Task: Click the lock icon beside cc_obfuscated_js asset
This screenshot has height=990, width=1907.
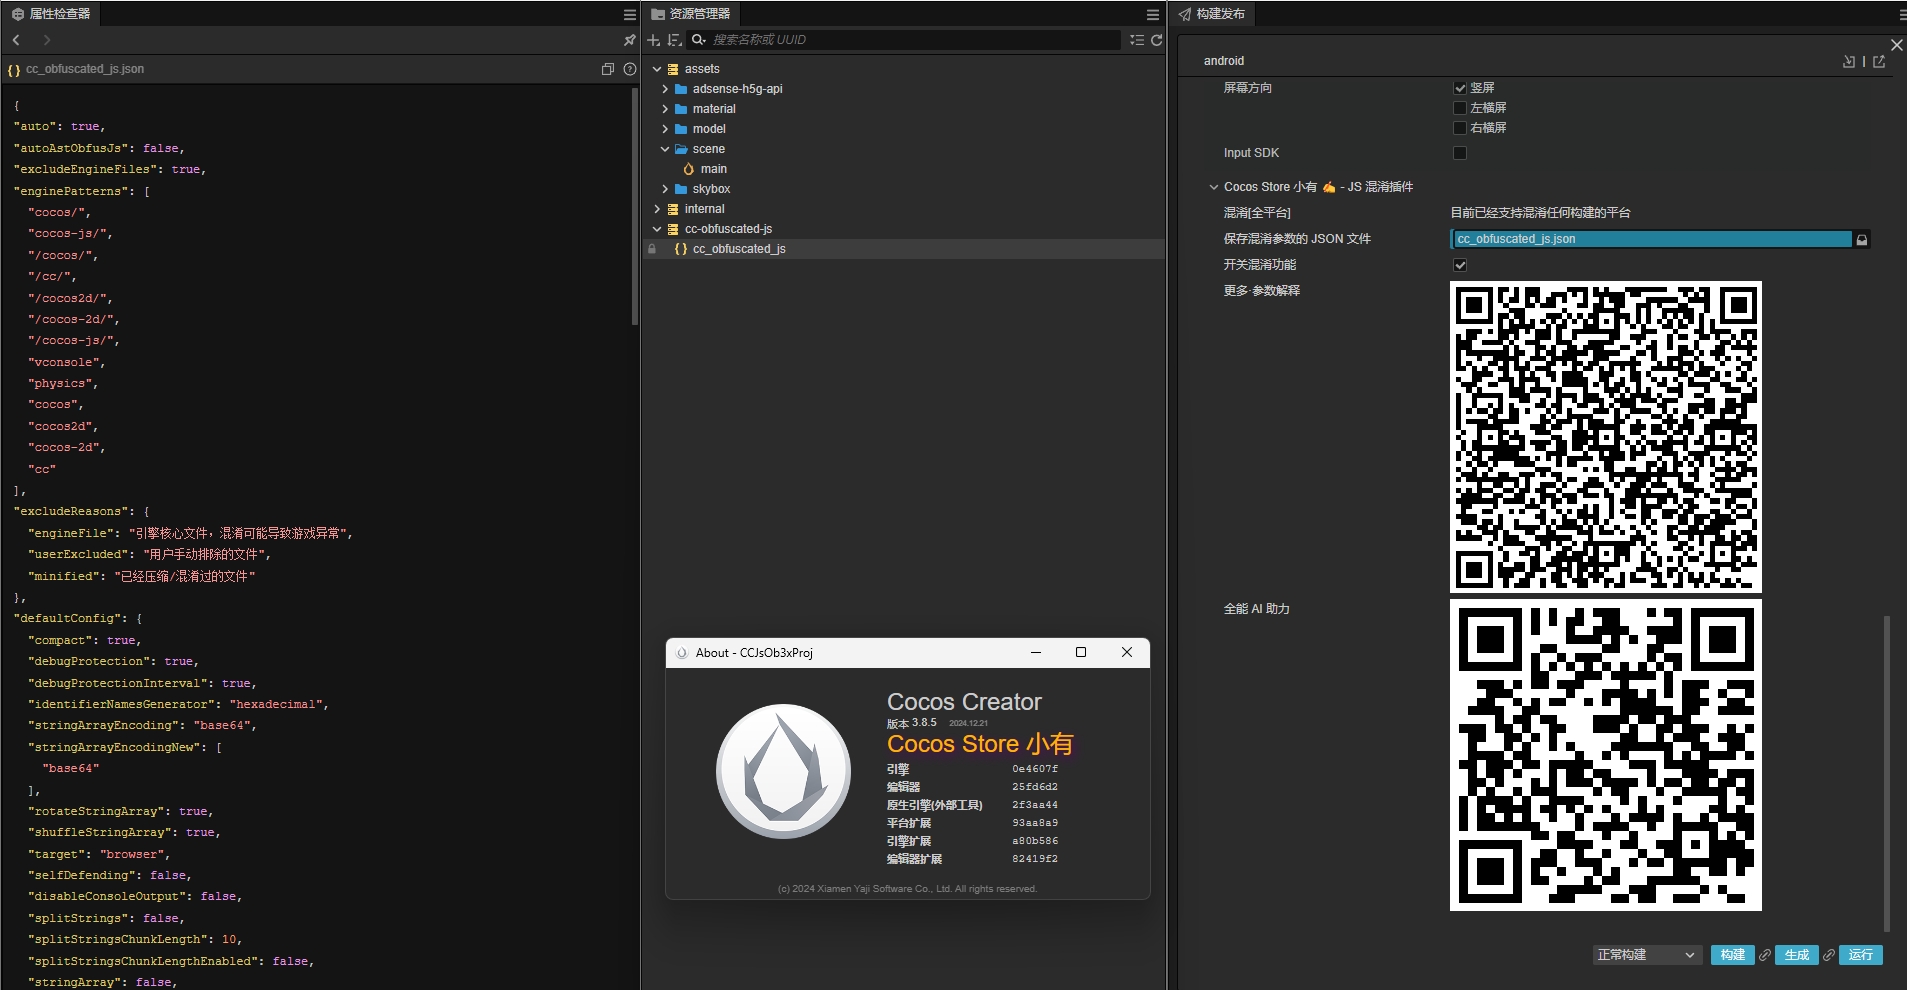Action: 652,249
